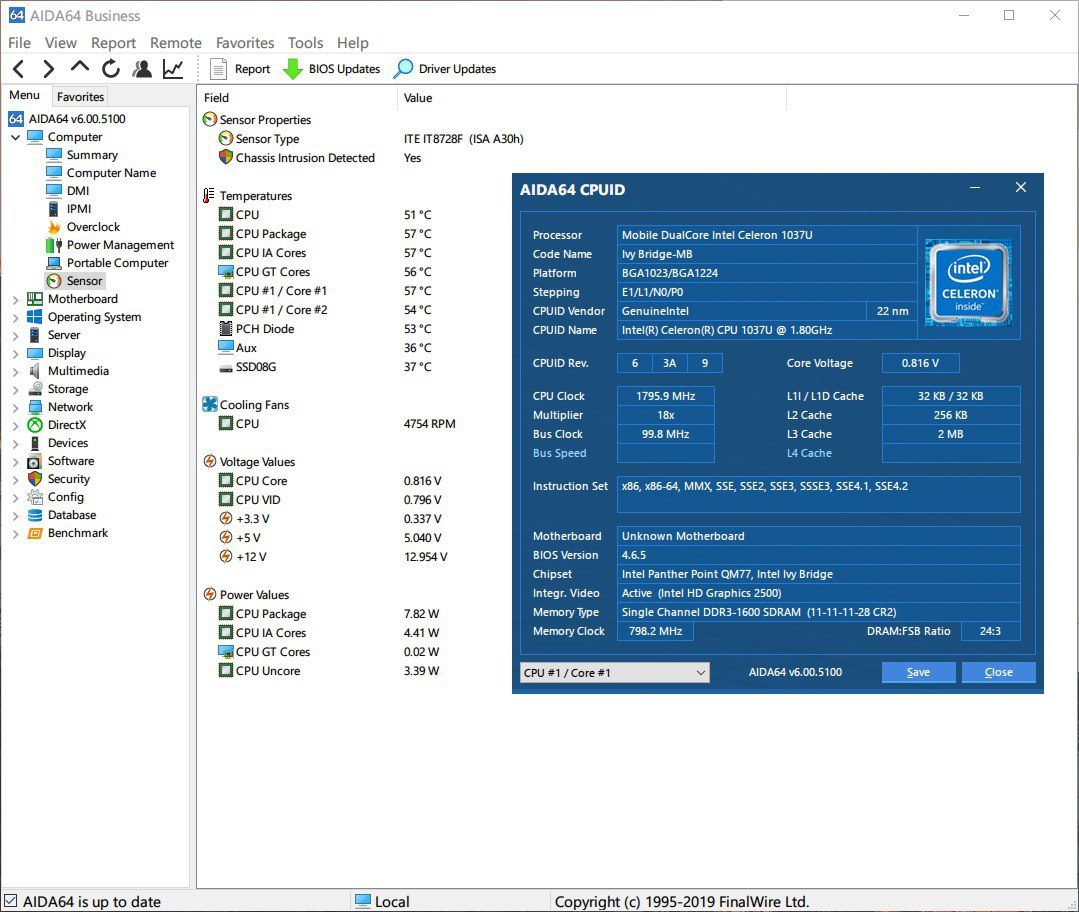Select Computer Name in the tree
The height and width of the screenshot is (912, 1079).
[x=101, y=173]
